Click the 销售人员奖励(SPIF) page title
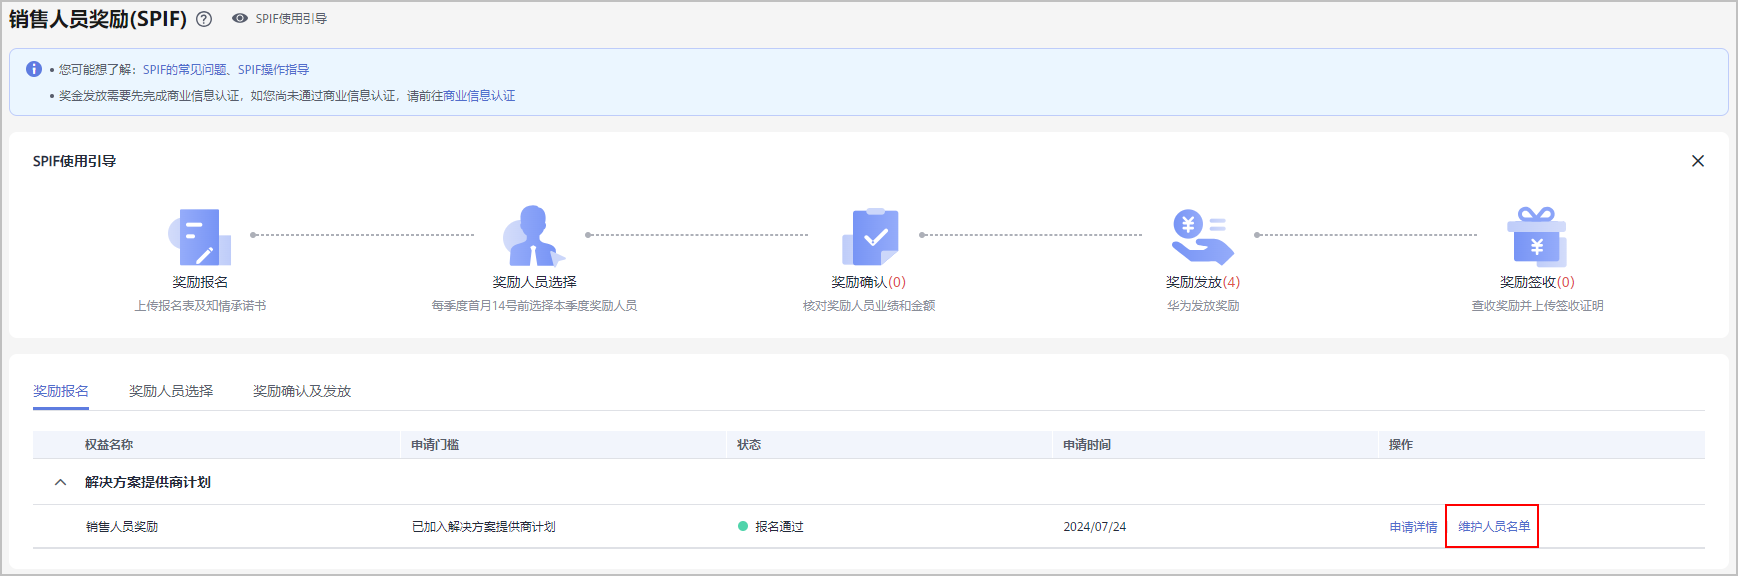This screenshot has width=1738, height=576. 98,19
